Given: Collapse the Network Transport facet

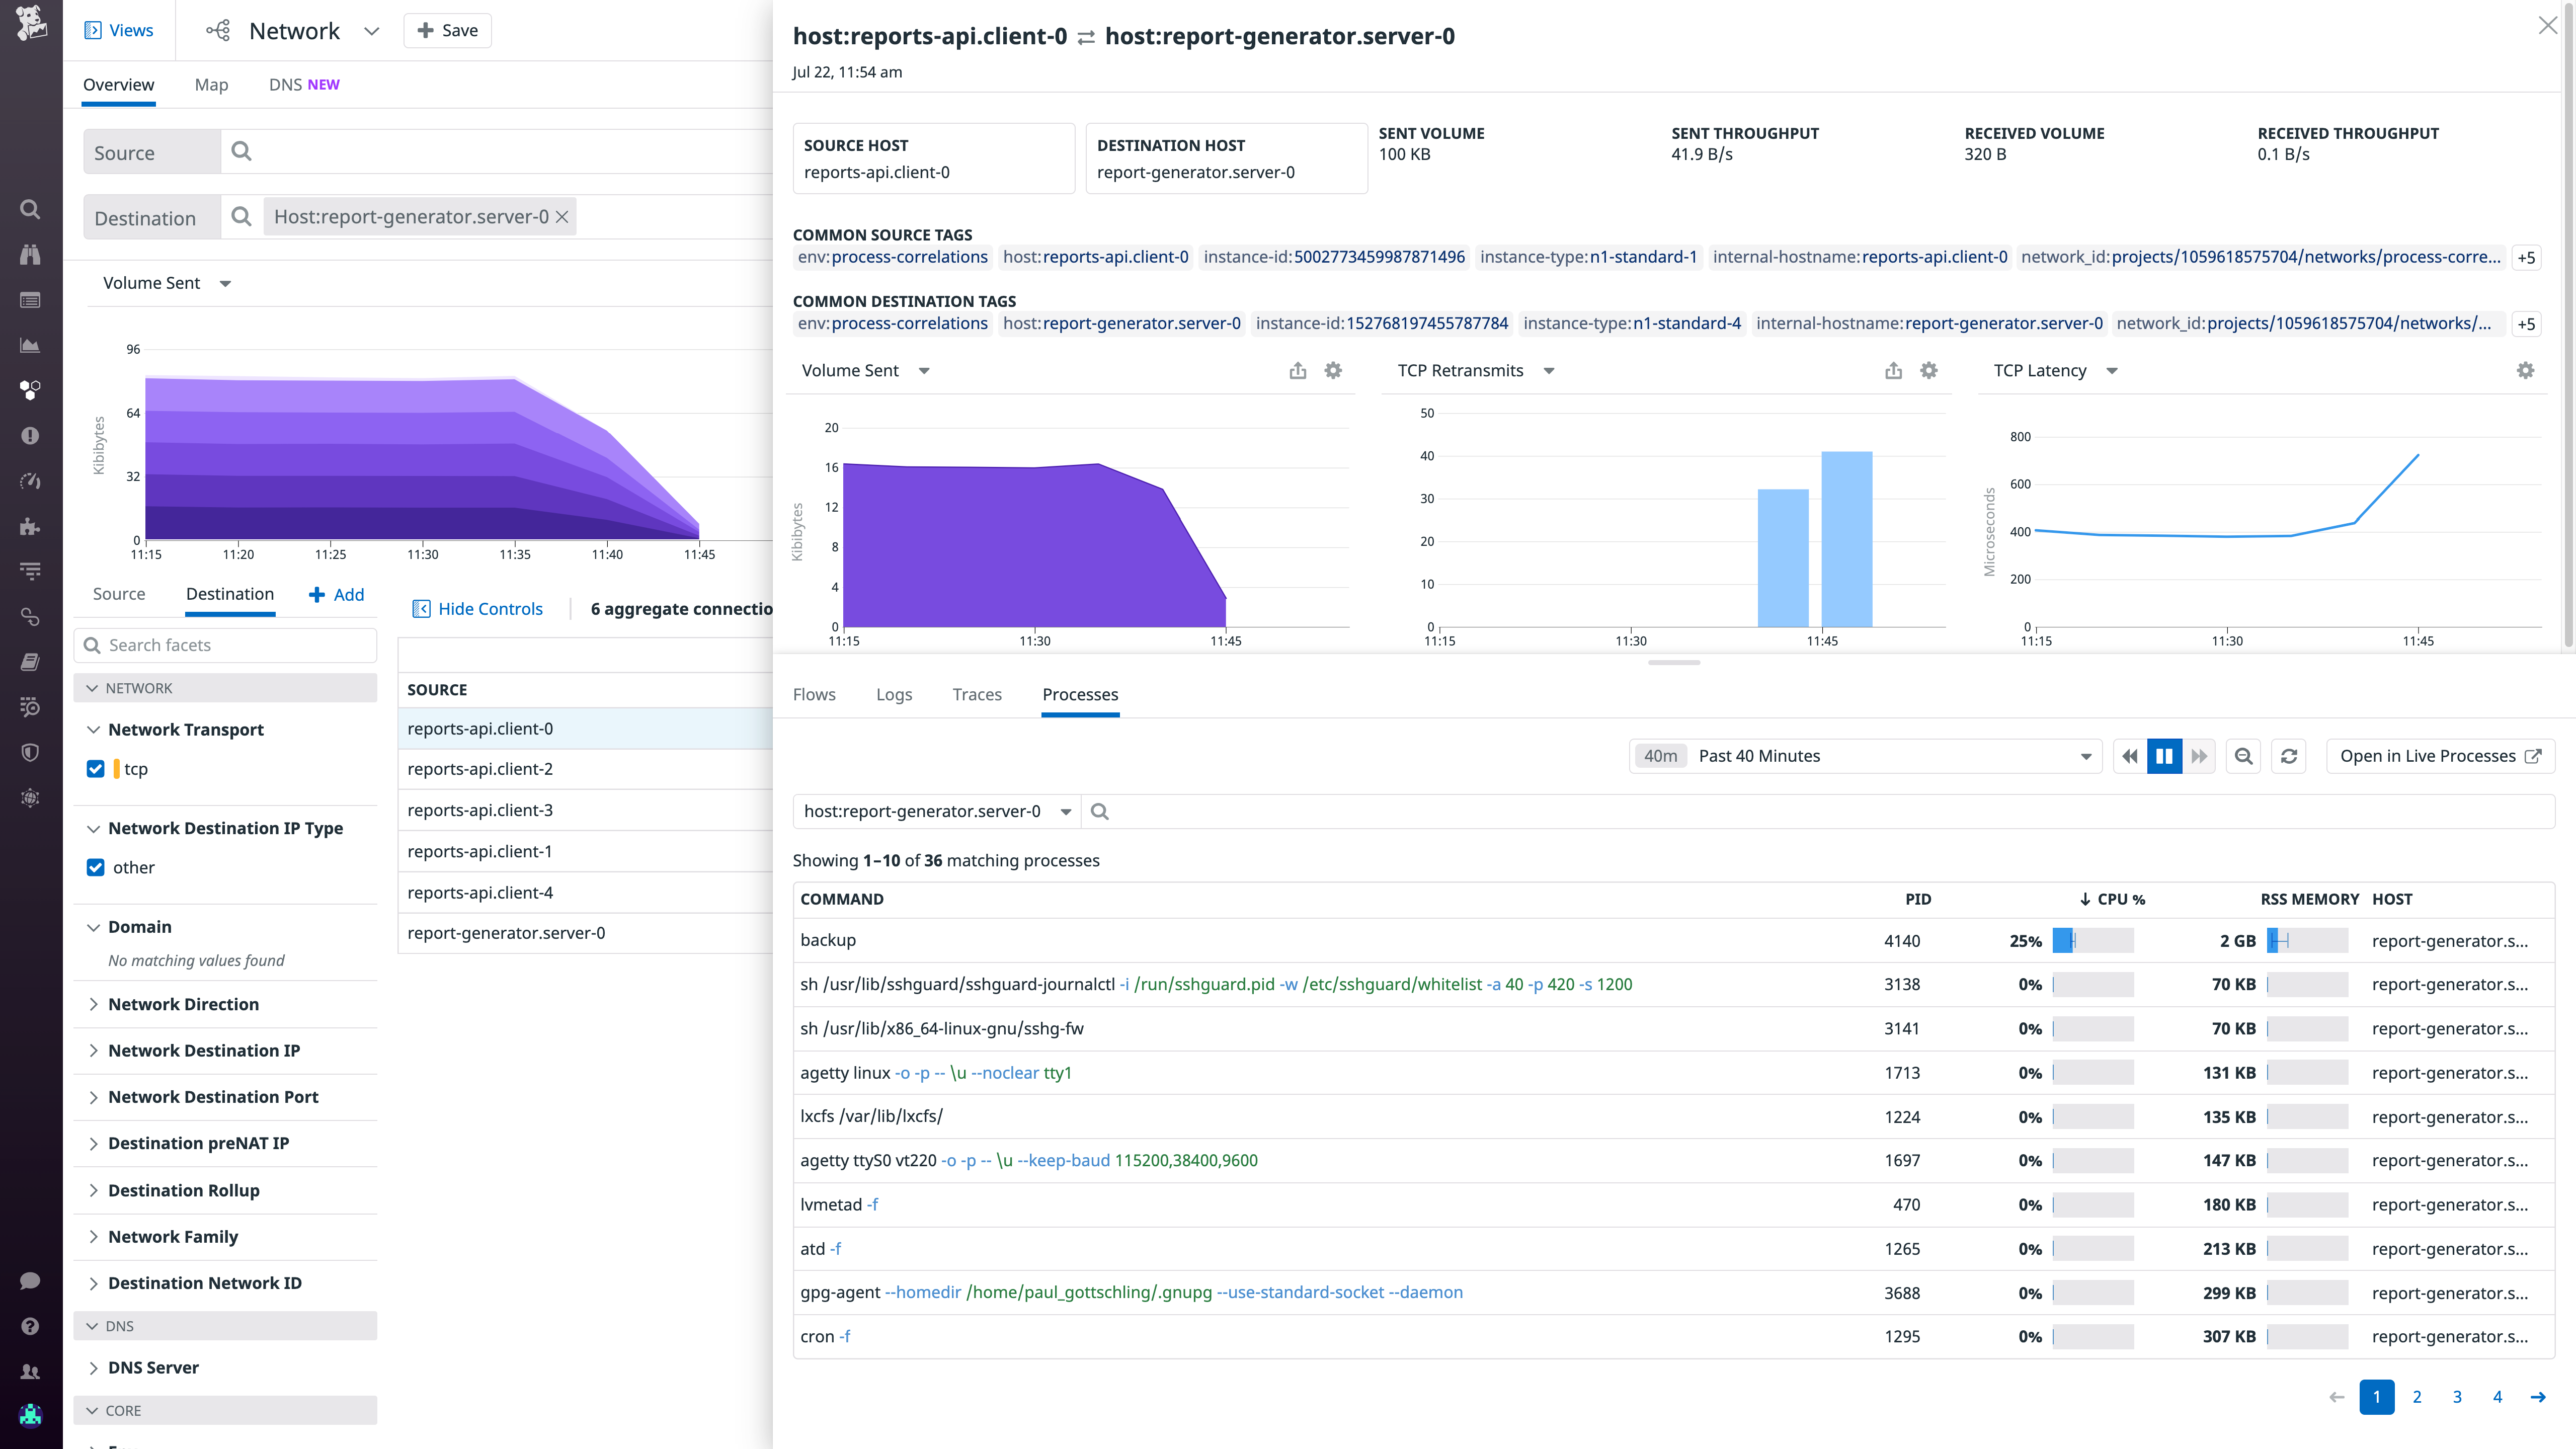Looking at the screenshot, I should click(94, 729).
